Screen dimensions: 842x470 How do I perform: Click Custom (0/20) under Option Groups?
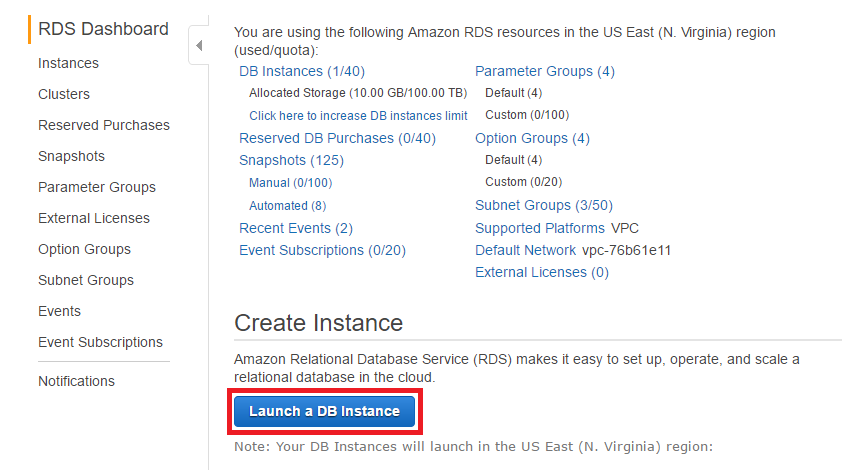(523, 182)
